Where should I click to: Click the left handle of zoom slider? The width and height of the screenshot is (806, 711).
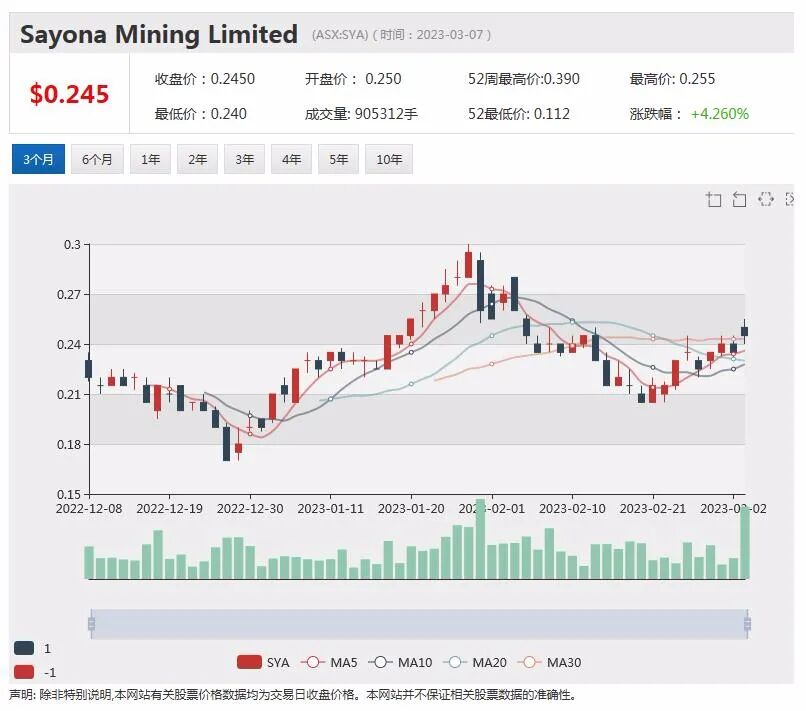coord(91,624)
